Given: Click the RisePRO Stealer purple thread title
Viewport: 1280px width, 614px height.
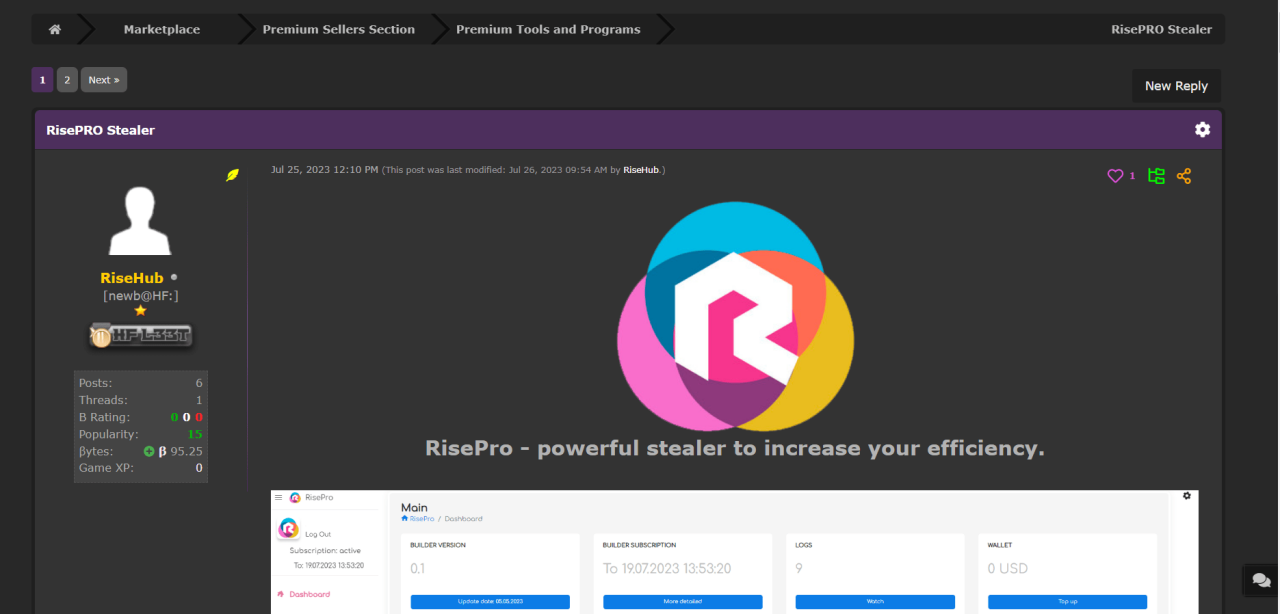Looking at the screenshot, I should [100, 130].
